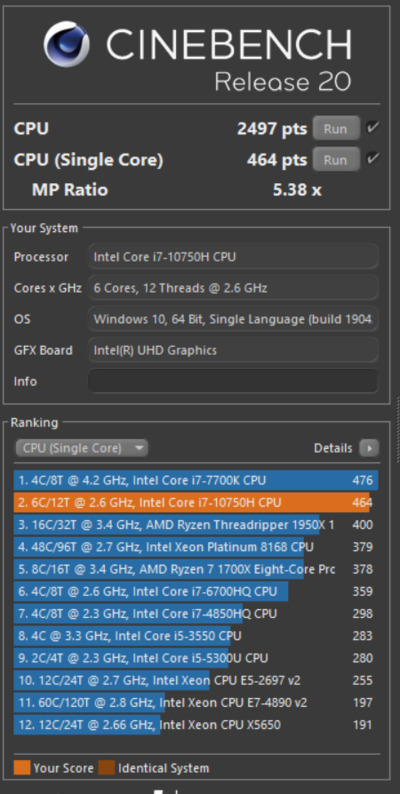Click the Details label in Ranking
The image size is (400, 794).
(x=333, y=448)
